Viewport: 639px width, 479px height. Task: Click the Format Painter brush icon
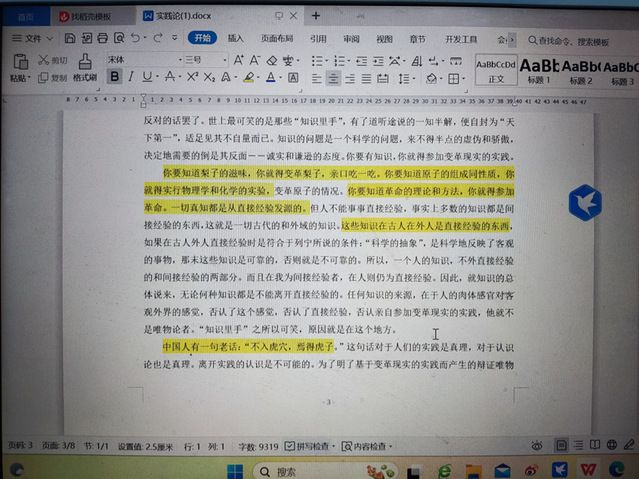[86, 61]
